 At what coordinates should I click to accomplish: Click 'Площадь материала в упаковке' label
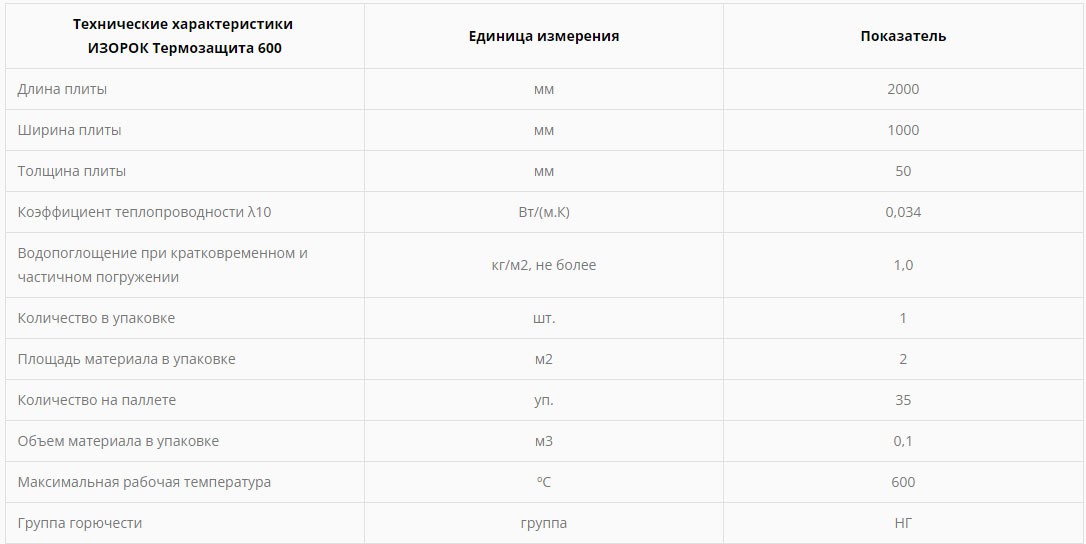point(126,359)
